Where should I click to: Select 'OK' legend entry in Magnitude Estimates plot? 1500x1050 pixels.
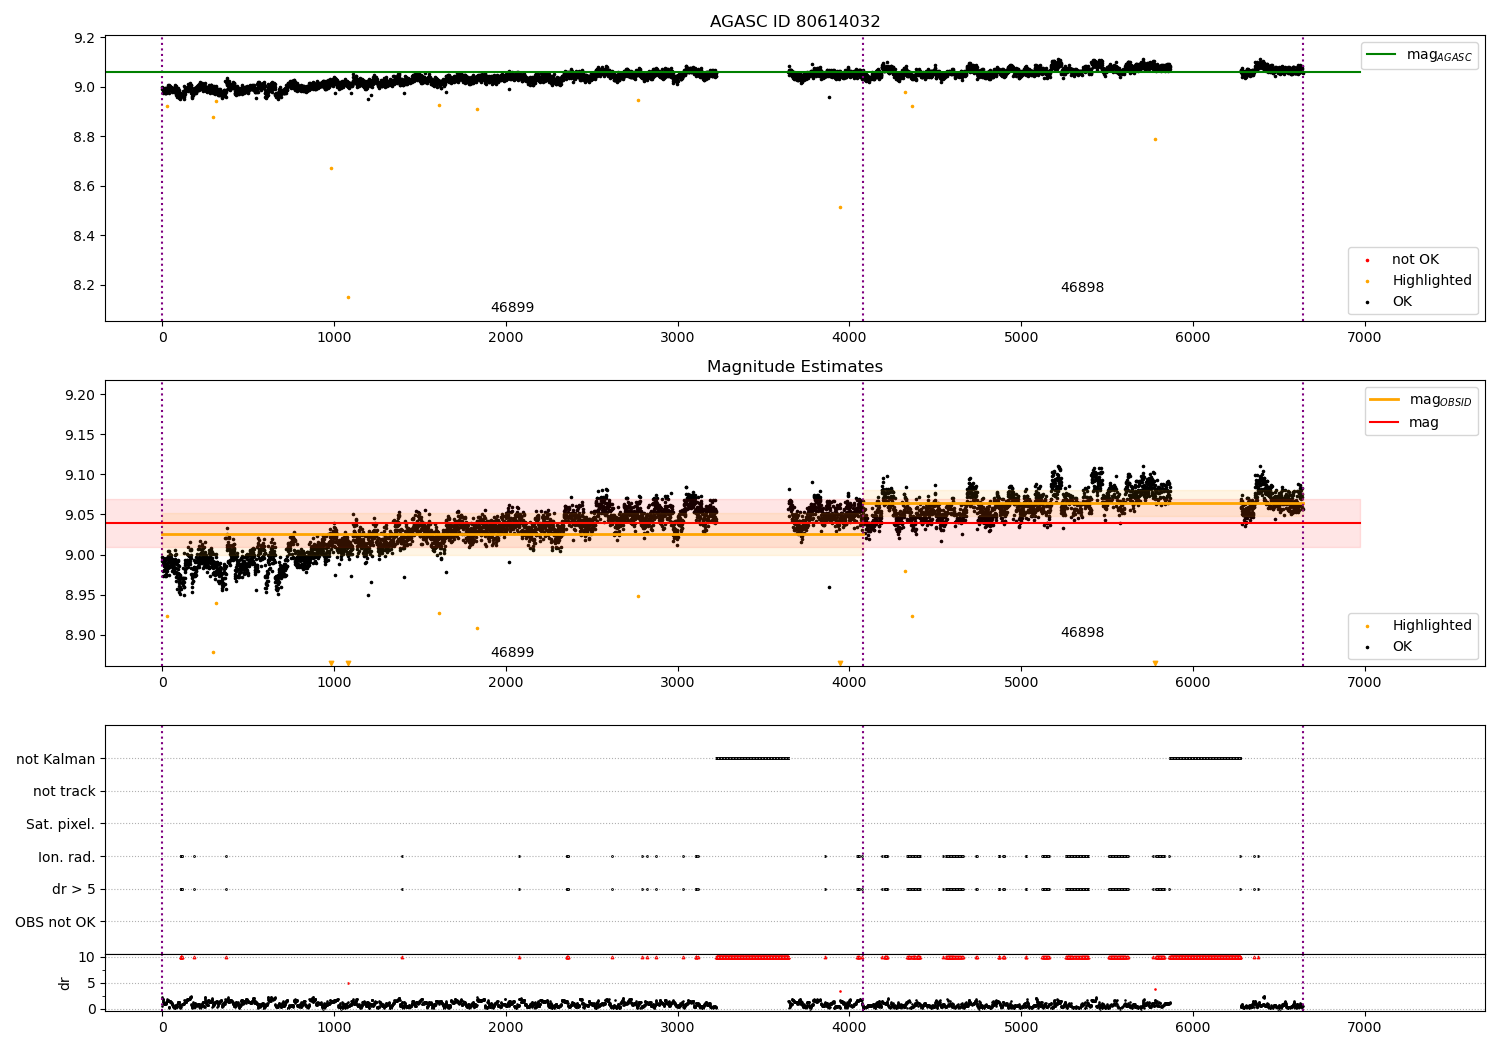[1402, 647]
